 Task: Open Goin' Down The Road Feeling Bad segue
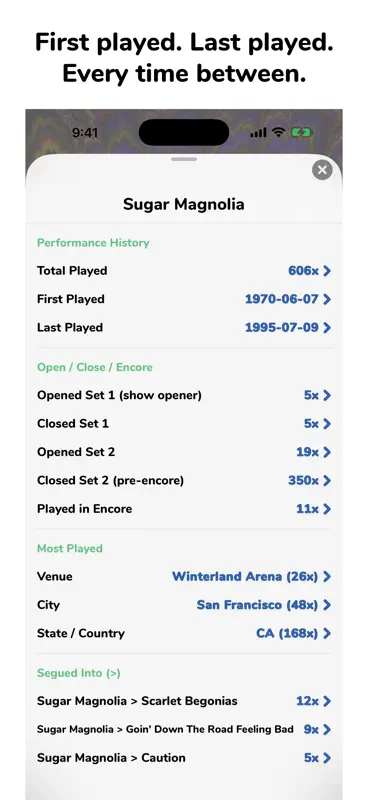(x=184, y=730)
